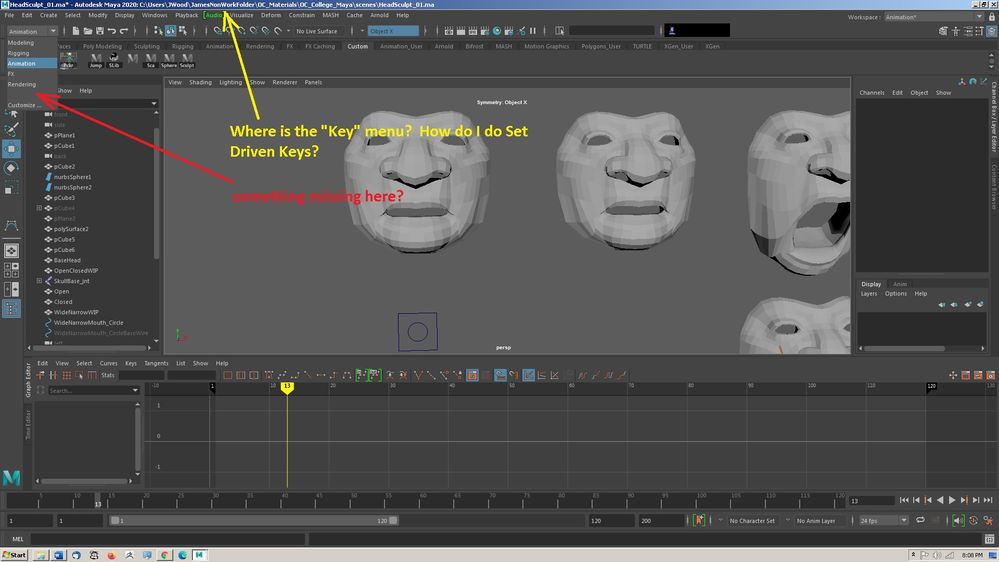Image resolution: width=999 pixels, height=562 pixels.
Task: Click the Windows Start button
Action: (x=15, y=555)
